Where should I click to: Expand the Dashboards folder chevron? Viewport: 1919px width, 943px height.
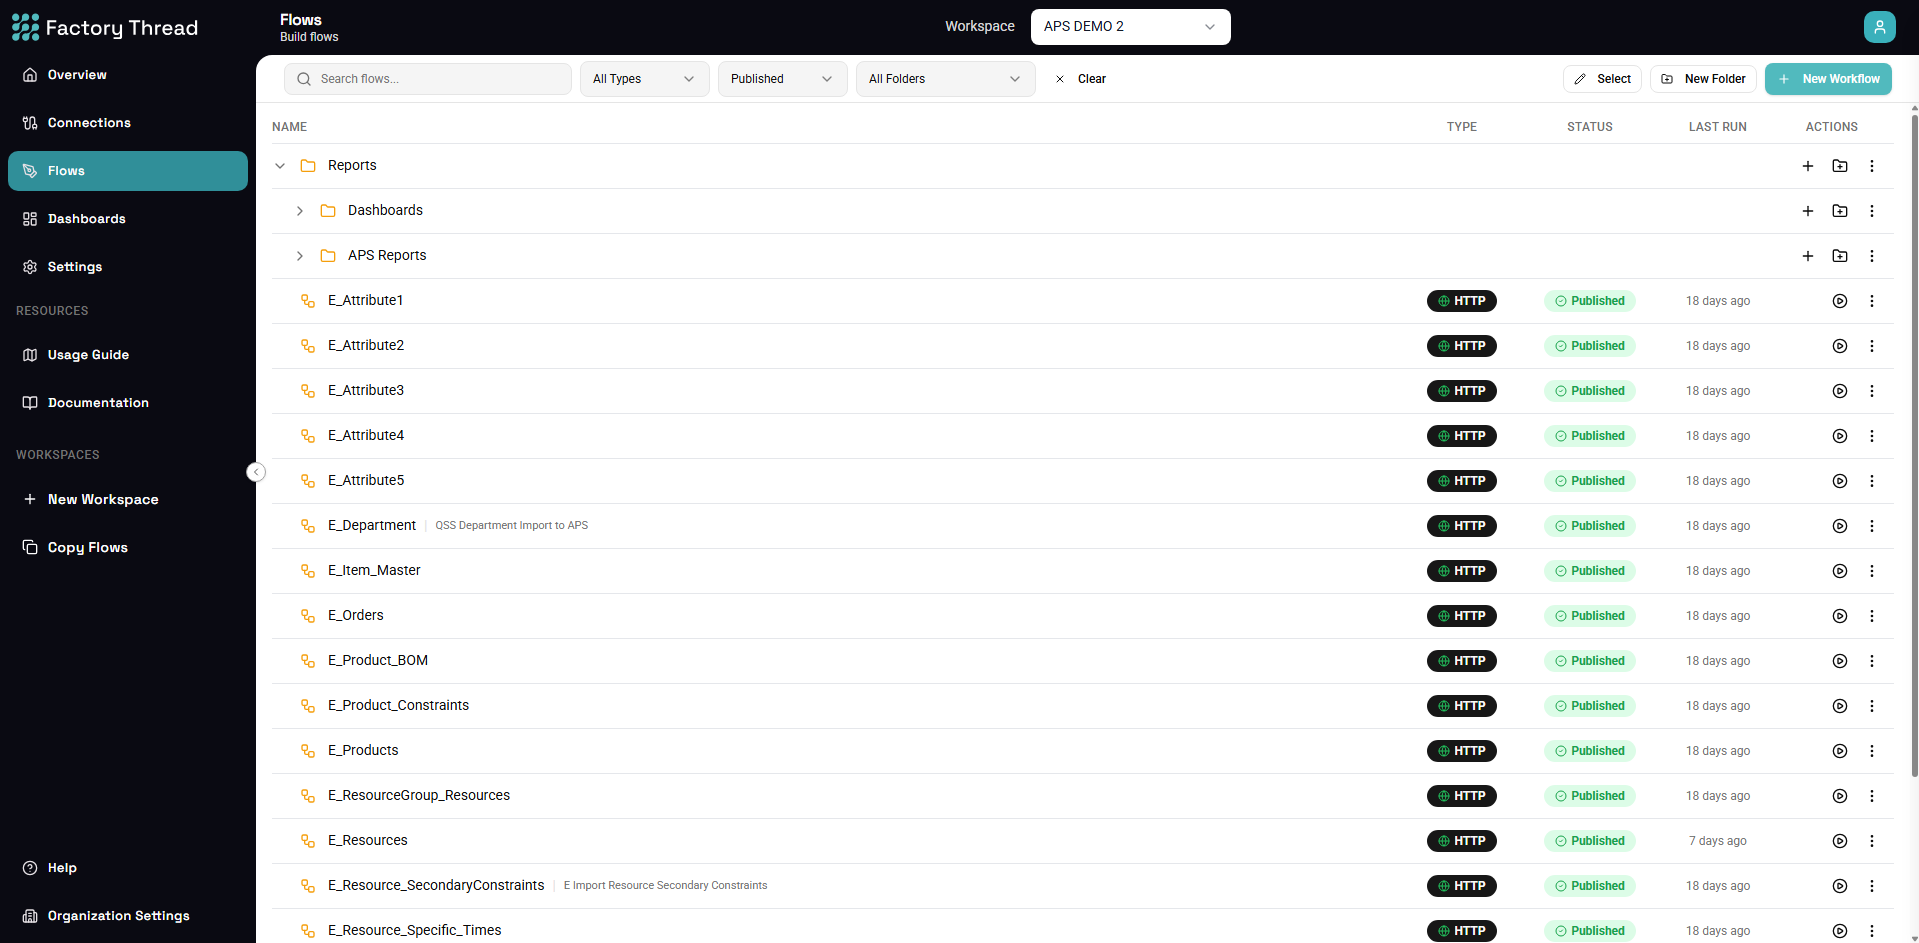tap(300, 211)
